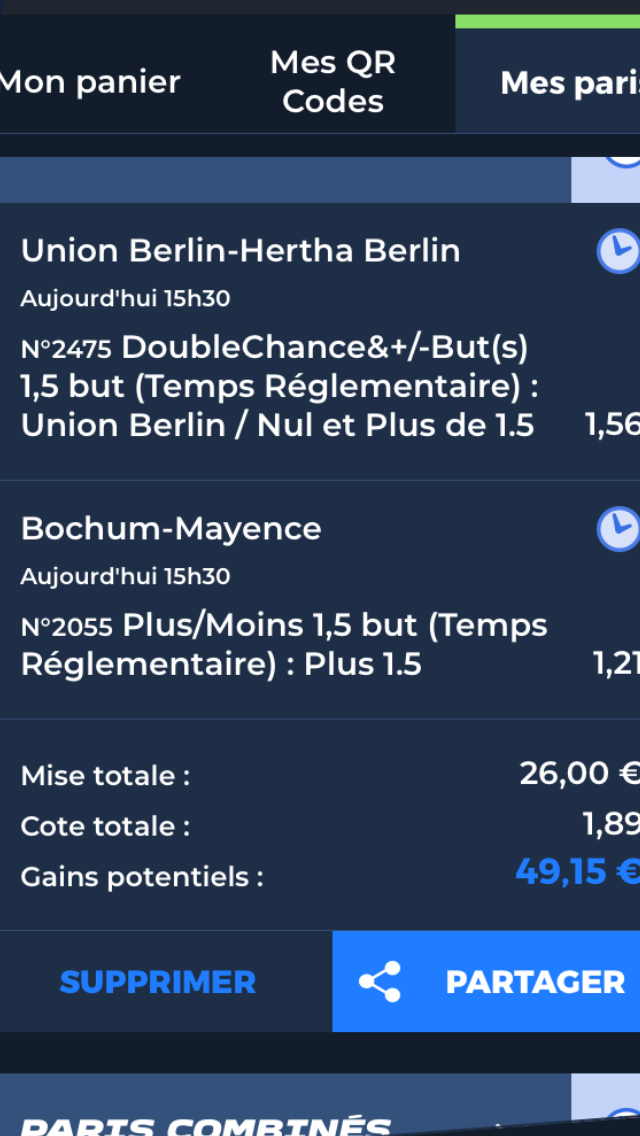Click the blue 49,15 € potential winnings amount
This screenshot has height=1136, width=640.
578,871
